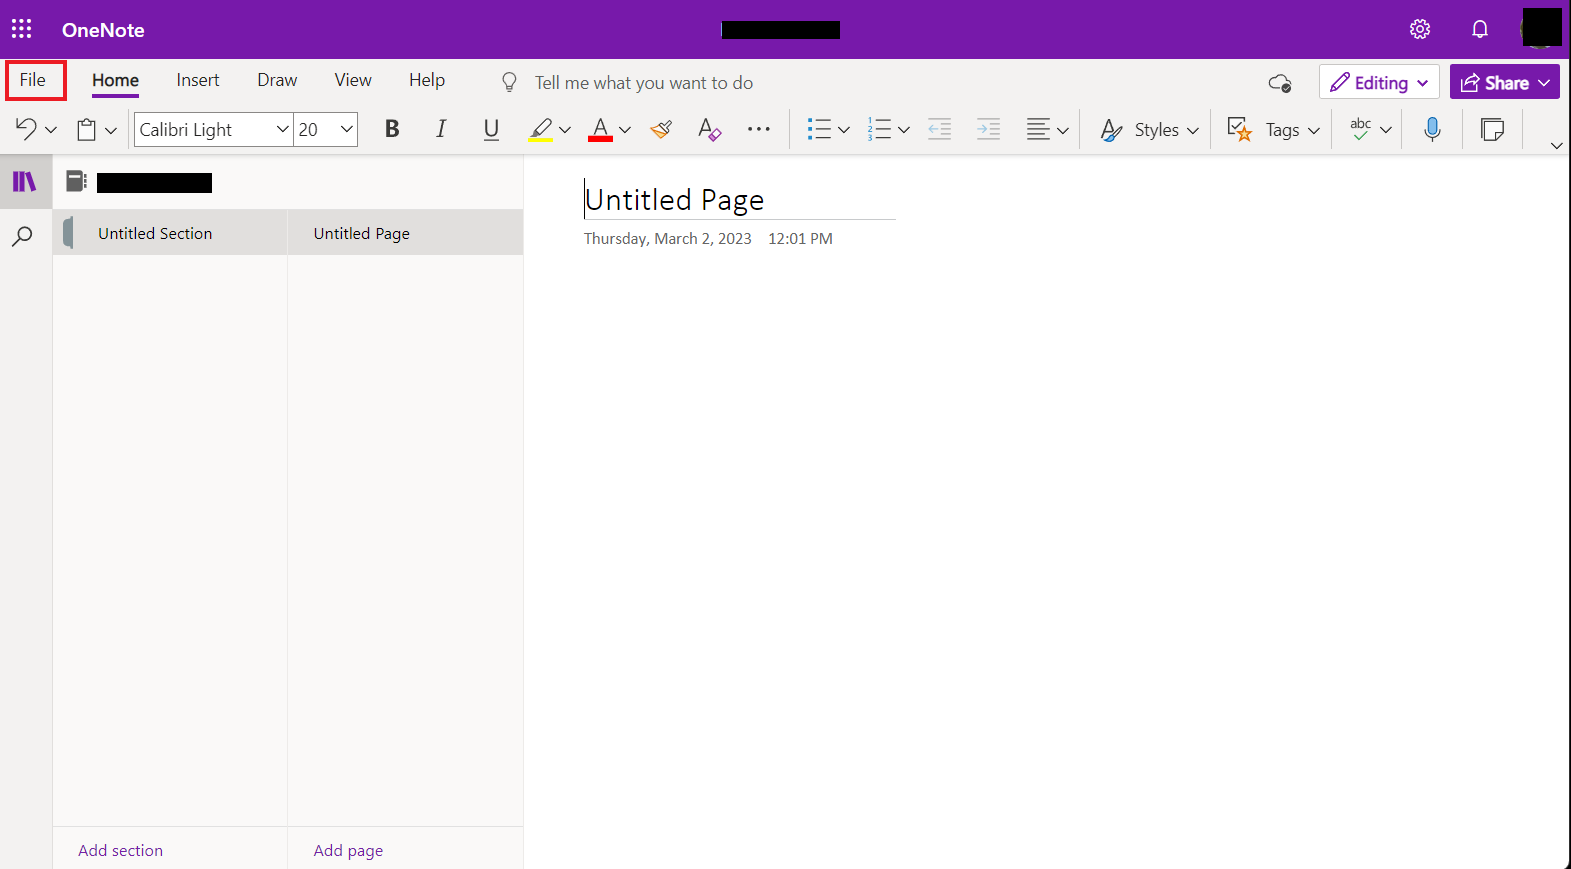This screenshot has height=869, width=1571.
Task: Open the Editing mode button
Action: coord(1379,82)
